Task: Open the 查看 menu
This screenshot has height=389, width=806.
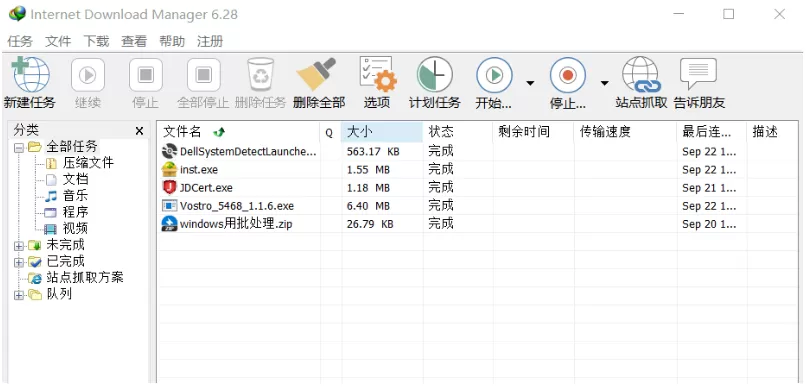Action: (x=134, y=41)
